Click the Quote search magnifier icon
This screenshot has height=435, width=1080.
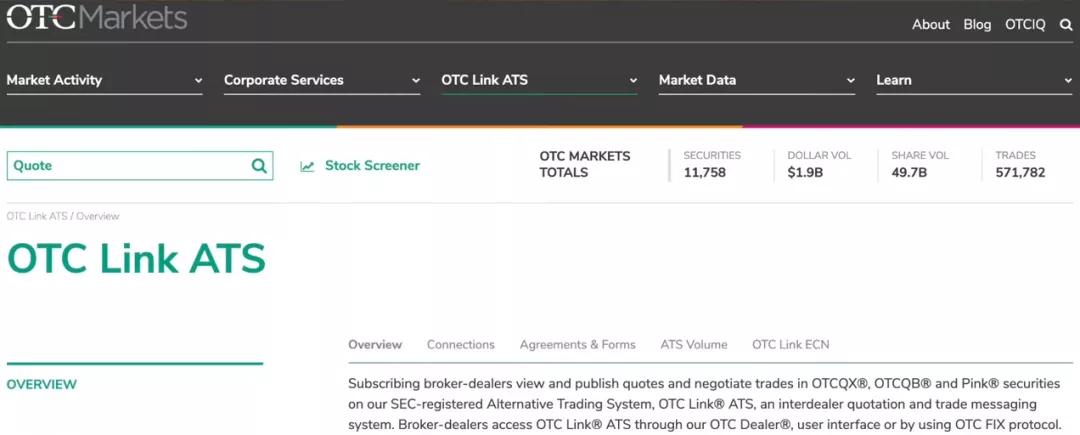point(259,166)
